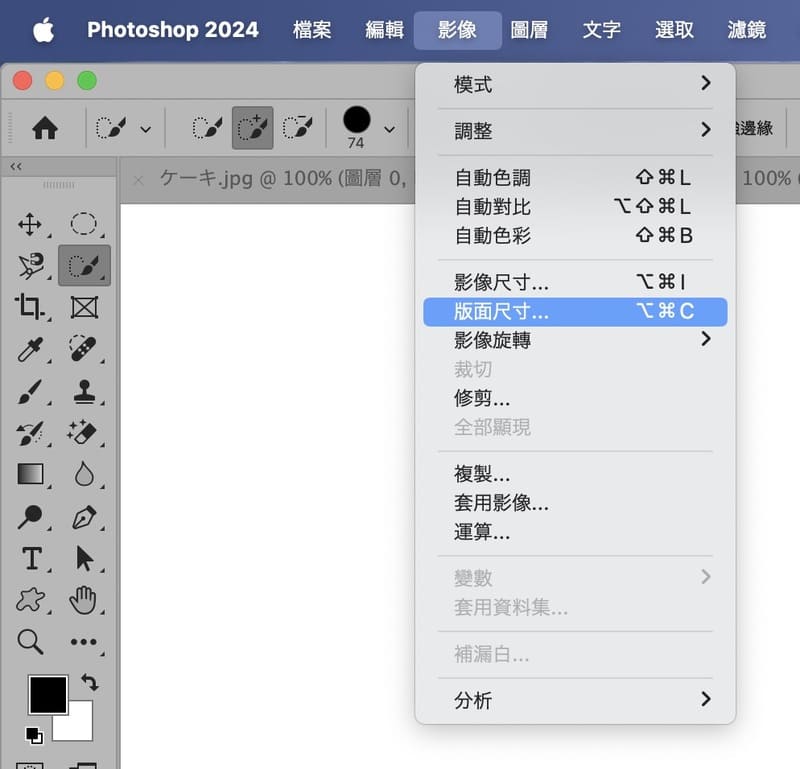Select the Elliptical Marquee tool
The height and width of the screenshot is (769, 800).
coord(83,224)
